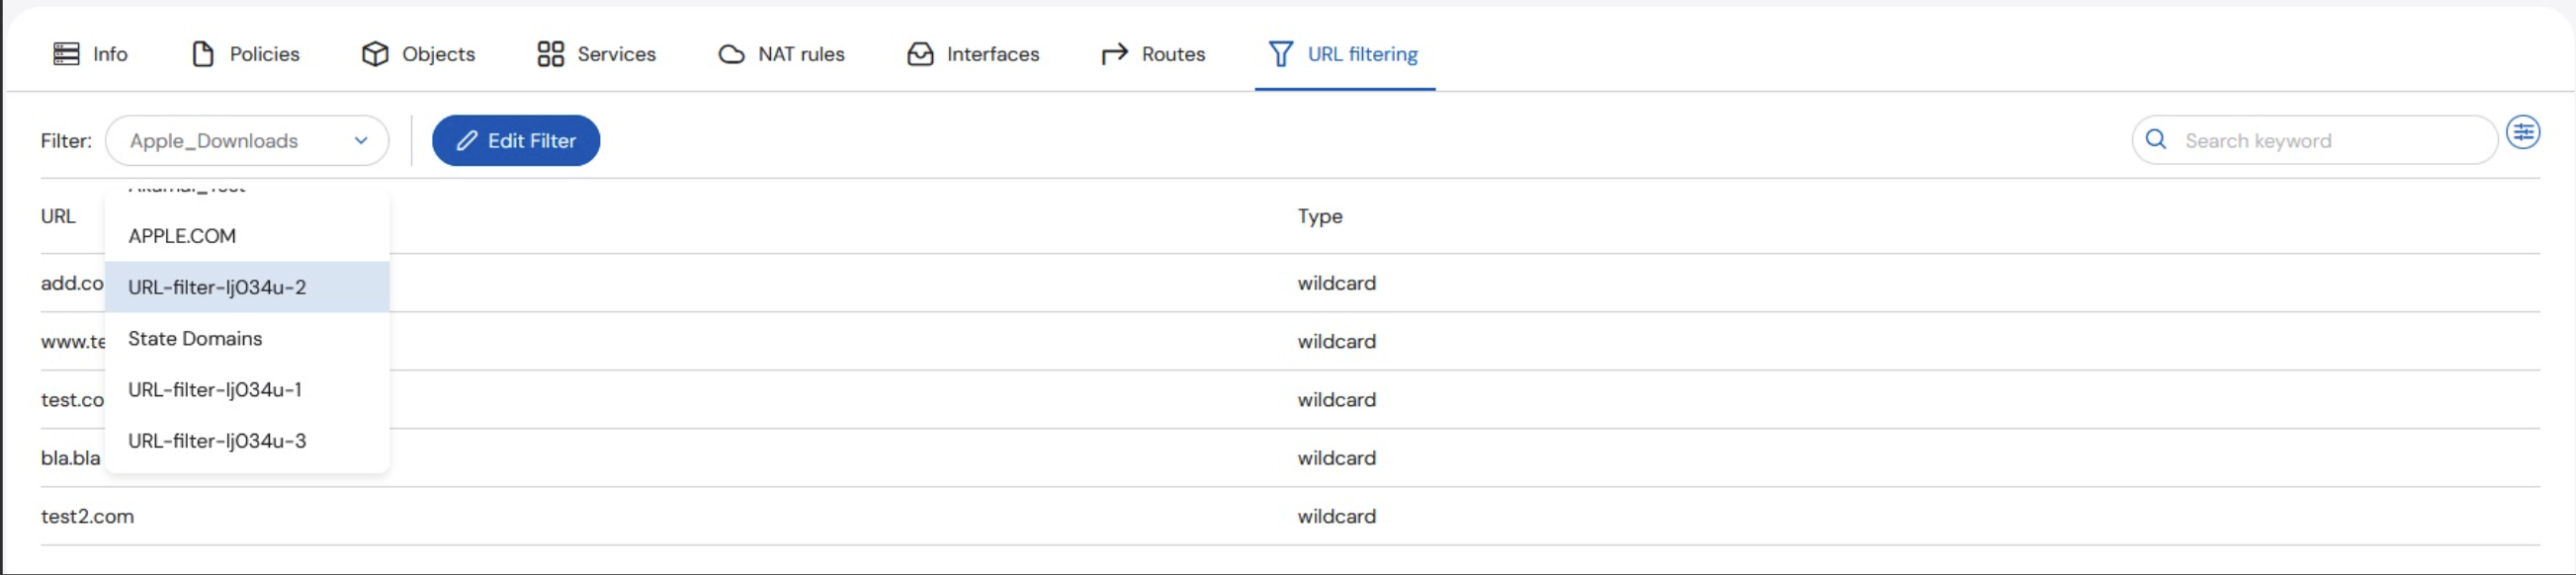Click the Services grid icon
2576x575 pixels.
pyautogui.click(x=550, y=54)
